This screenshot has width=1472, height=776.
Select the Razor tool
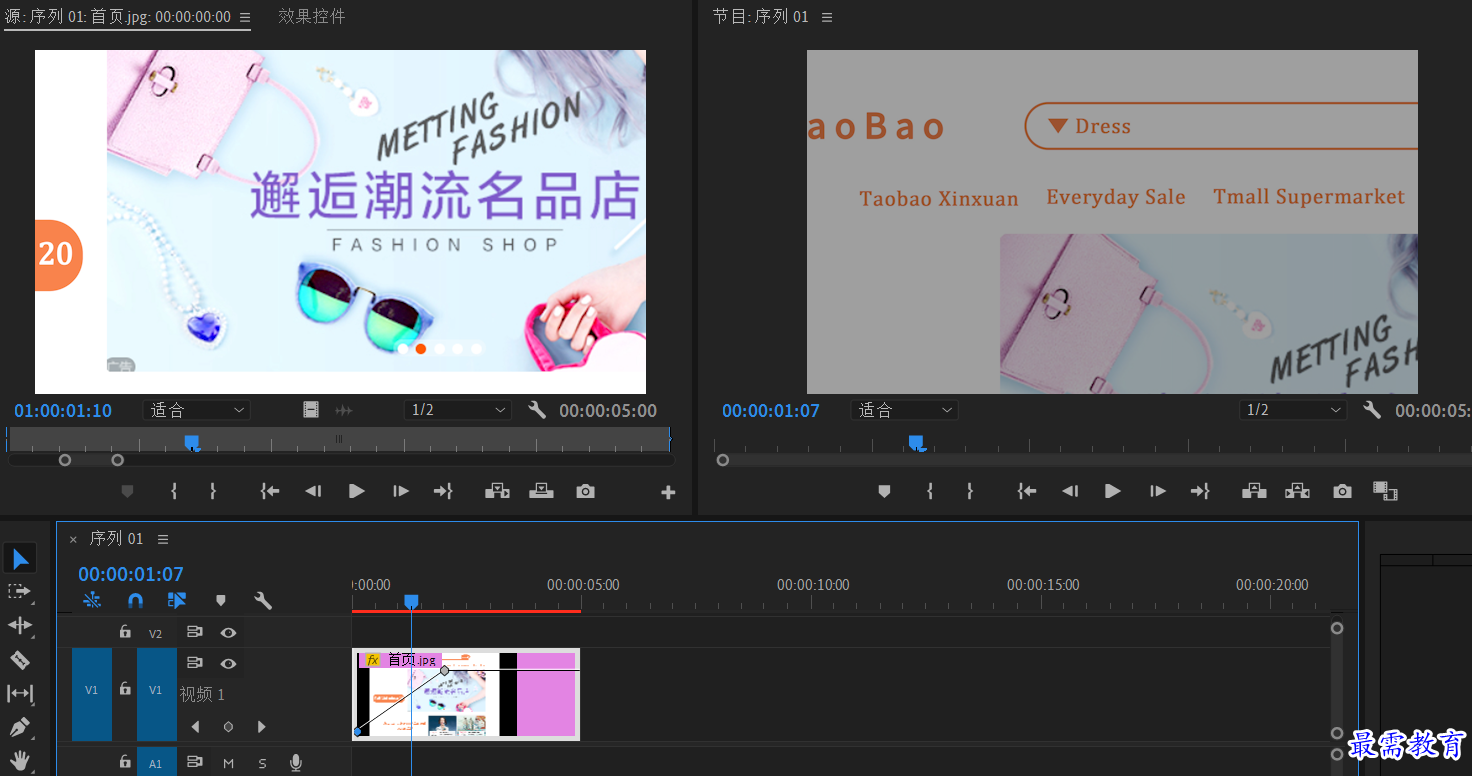pos(20,659)
